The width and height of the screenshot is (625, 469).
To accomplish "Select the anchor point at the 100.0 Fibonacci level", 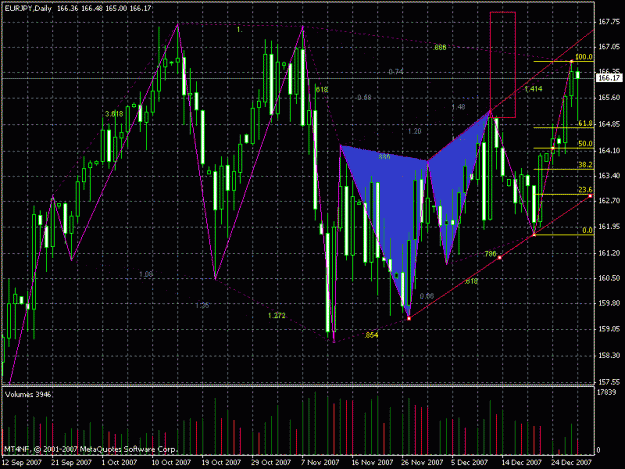I will 571,61.
